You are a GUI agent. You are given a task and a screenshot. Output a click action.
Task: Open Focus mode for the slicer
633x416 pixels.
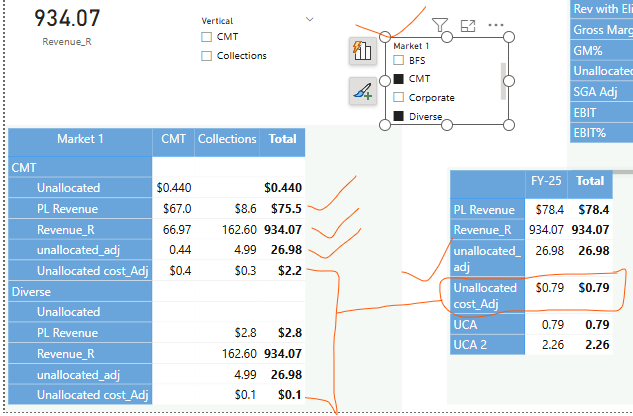point(468,26)
